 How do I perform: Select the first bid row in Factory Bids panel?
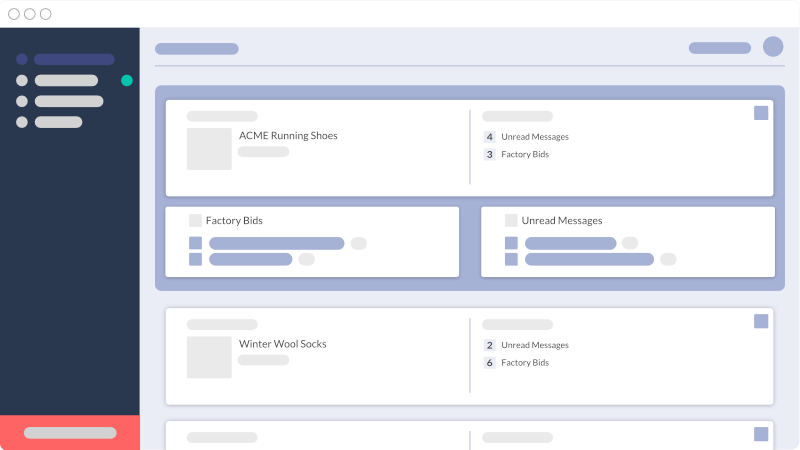[x=278, y=243]
